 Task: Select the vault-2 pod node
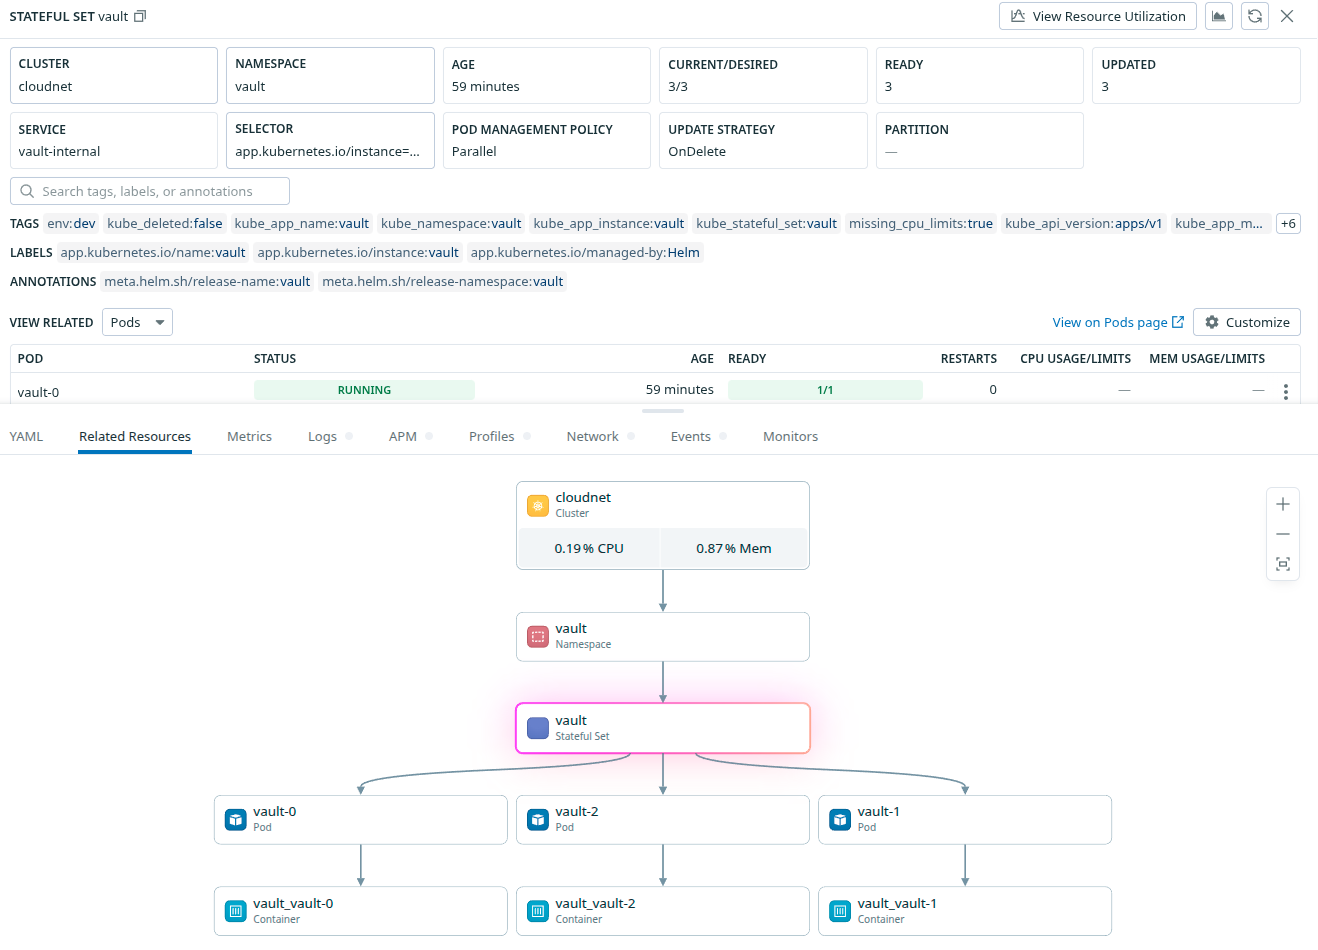click(x=663, y=820)
